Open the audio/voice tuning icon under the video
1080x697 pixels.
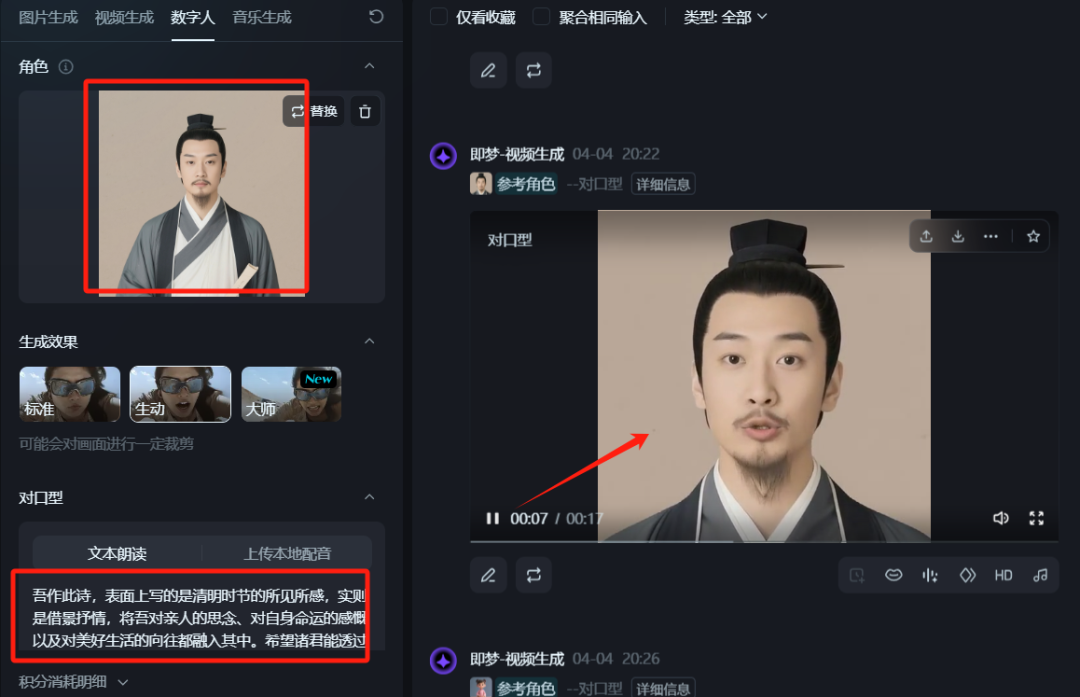coord(930,575)
